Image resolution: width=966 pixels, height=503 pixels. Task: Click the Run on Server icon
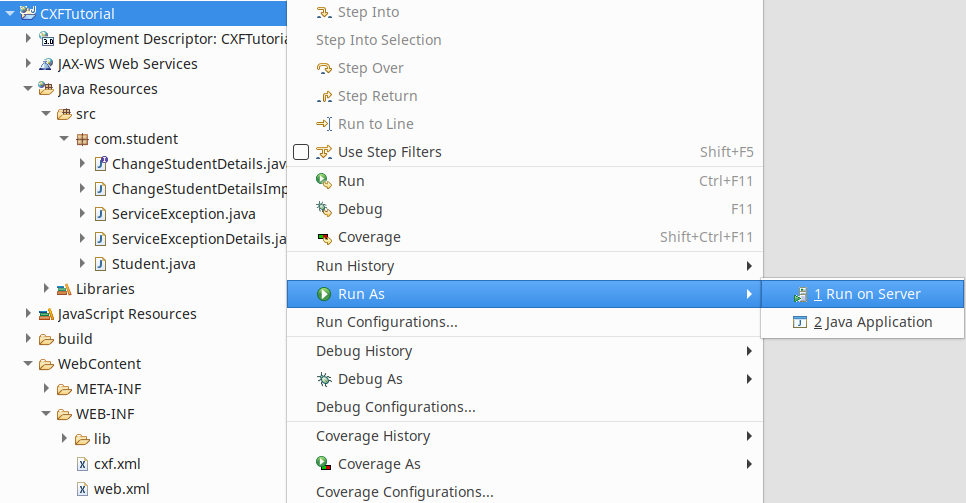[800, 294]
